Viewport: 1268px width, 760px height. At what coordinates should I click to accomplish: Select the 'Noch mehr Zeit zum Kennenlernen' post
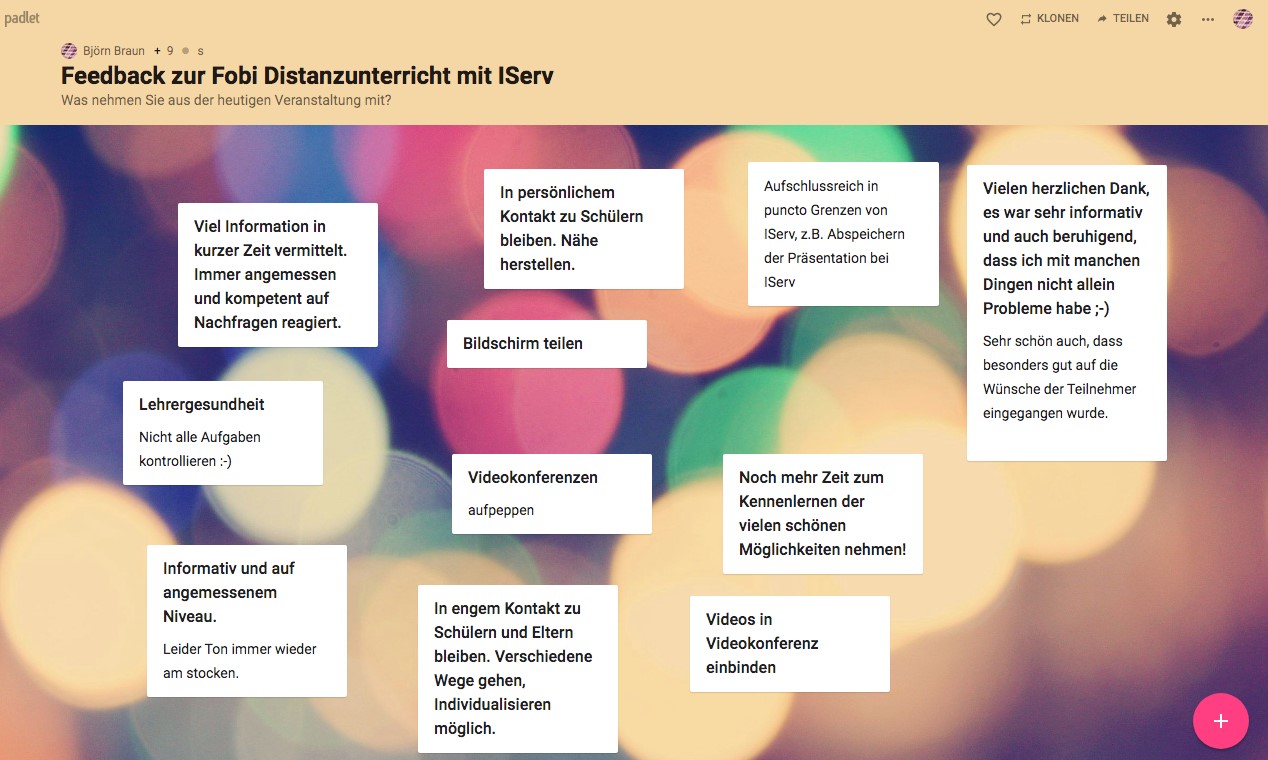point(823,514)
